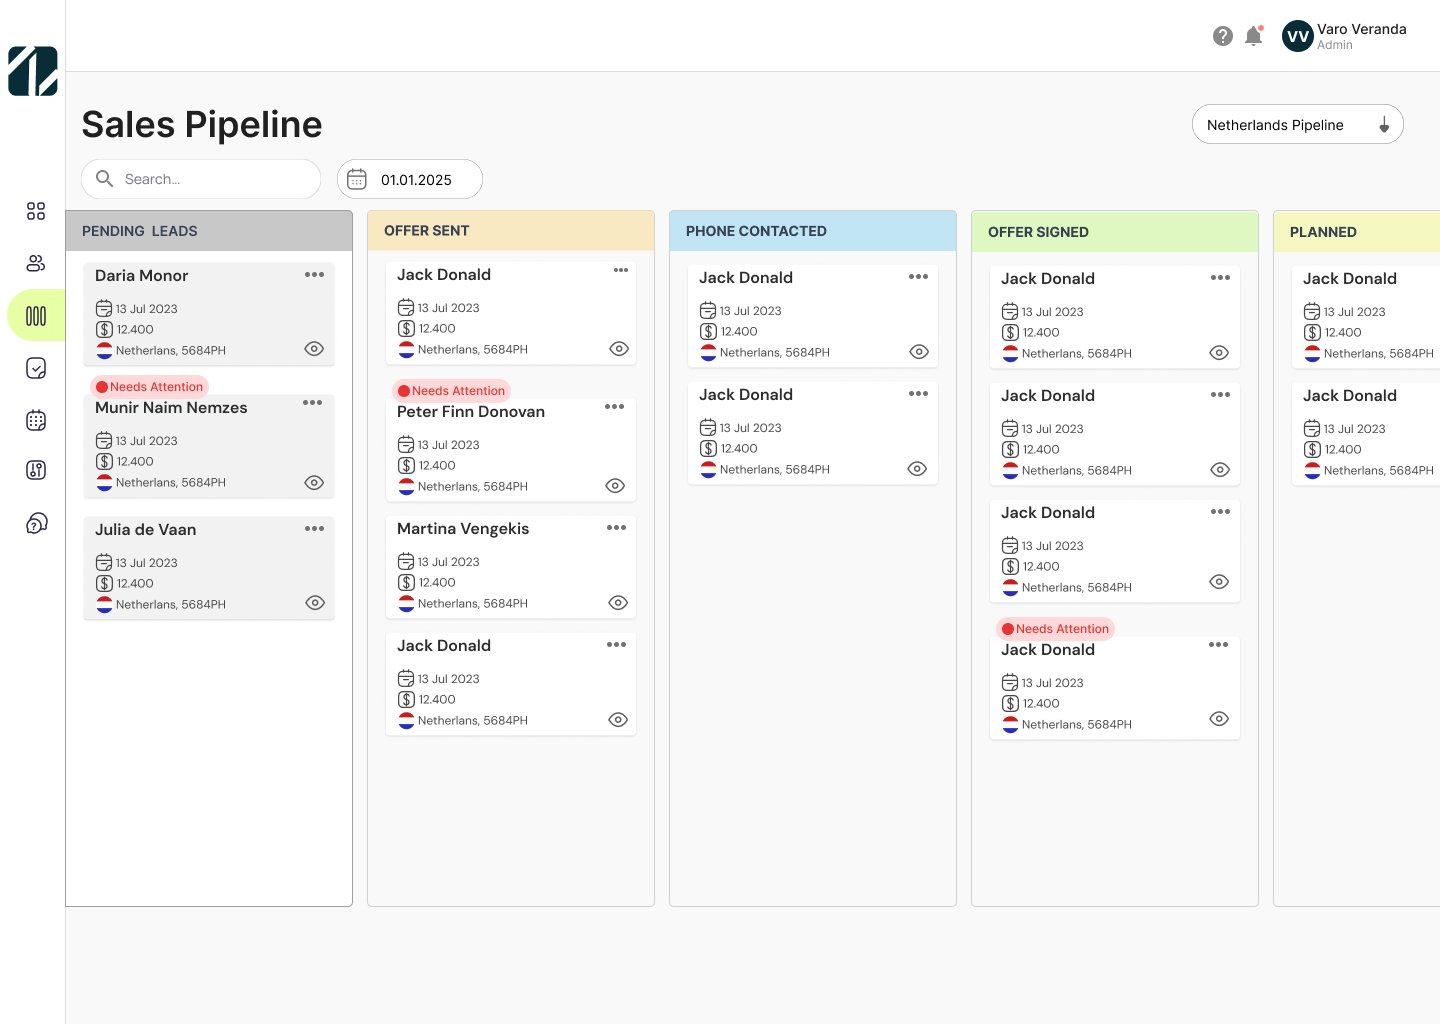Open the notifications bell

(1253, 36)
